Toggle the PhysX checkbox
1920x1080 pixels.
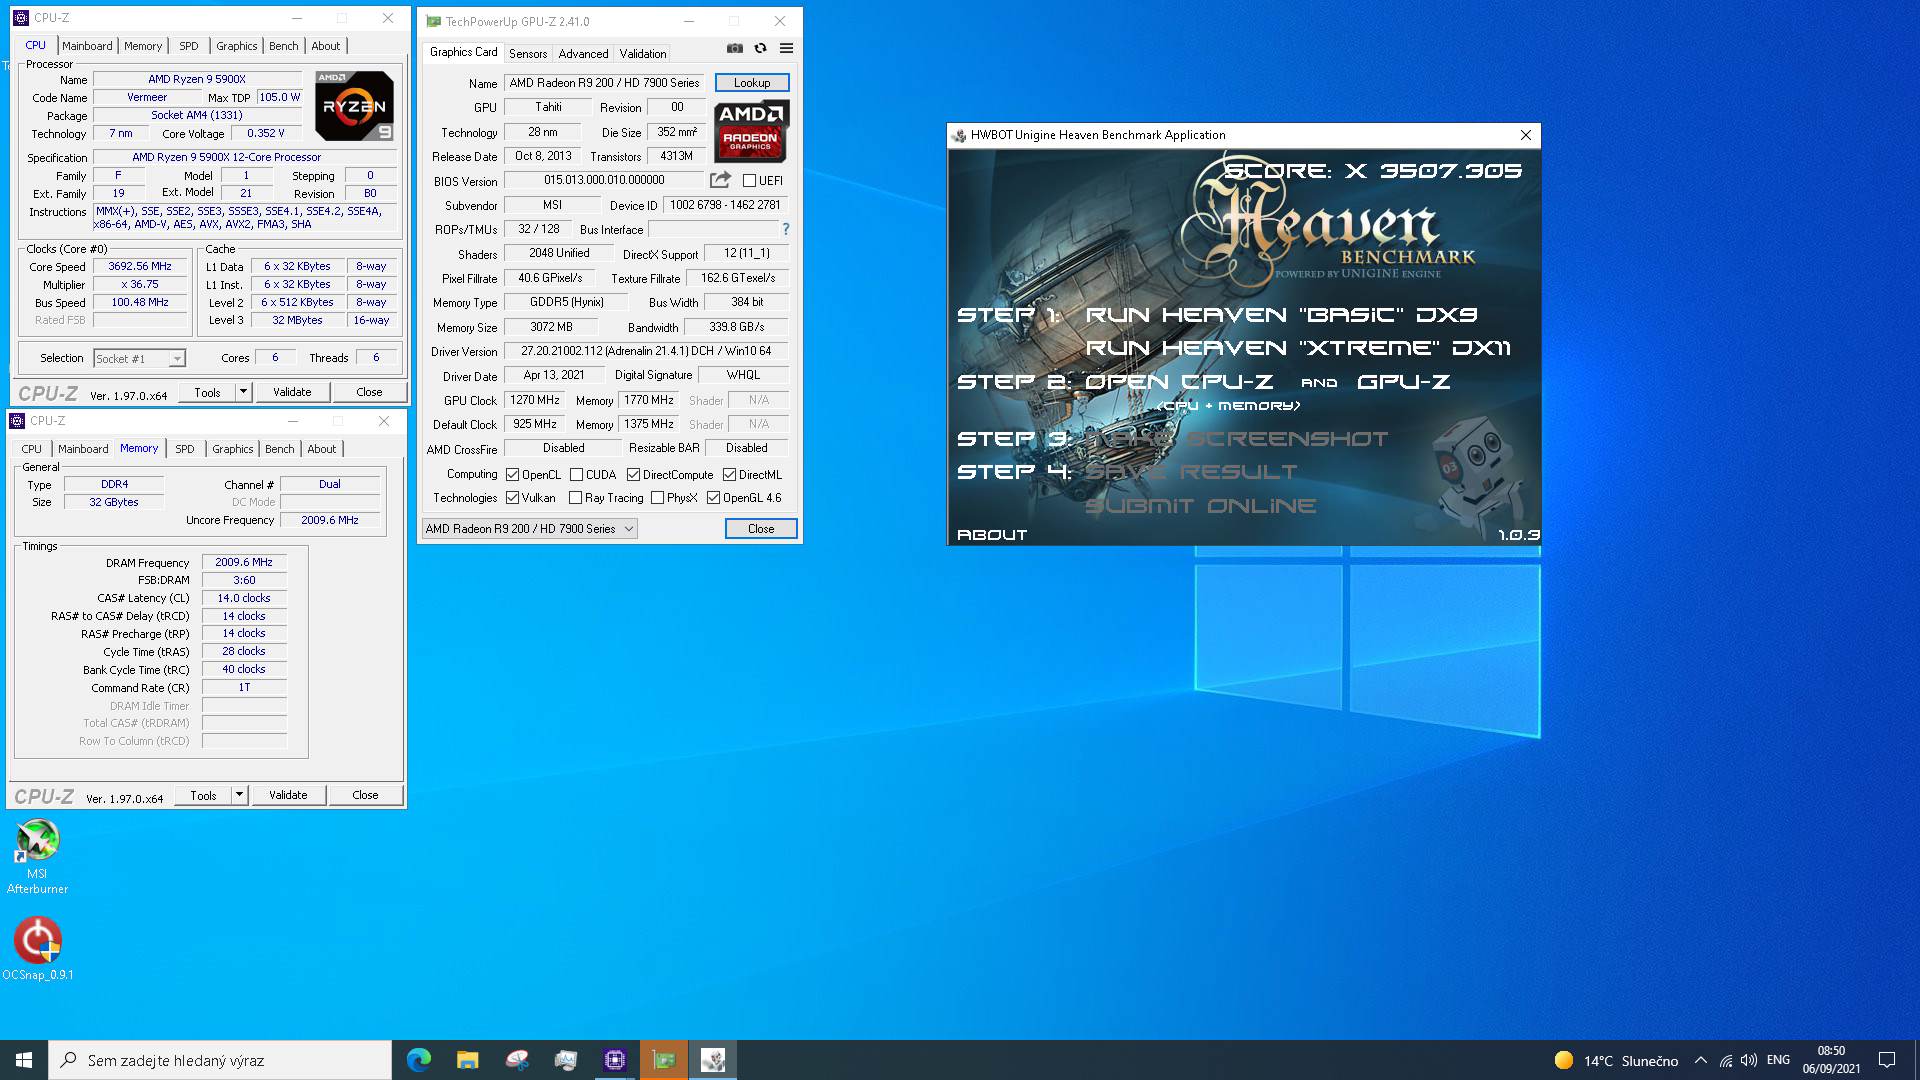tap(657, 497)
